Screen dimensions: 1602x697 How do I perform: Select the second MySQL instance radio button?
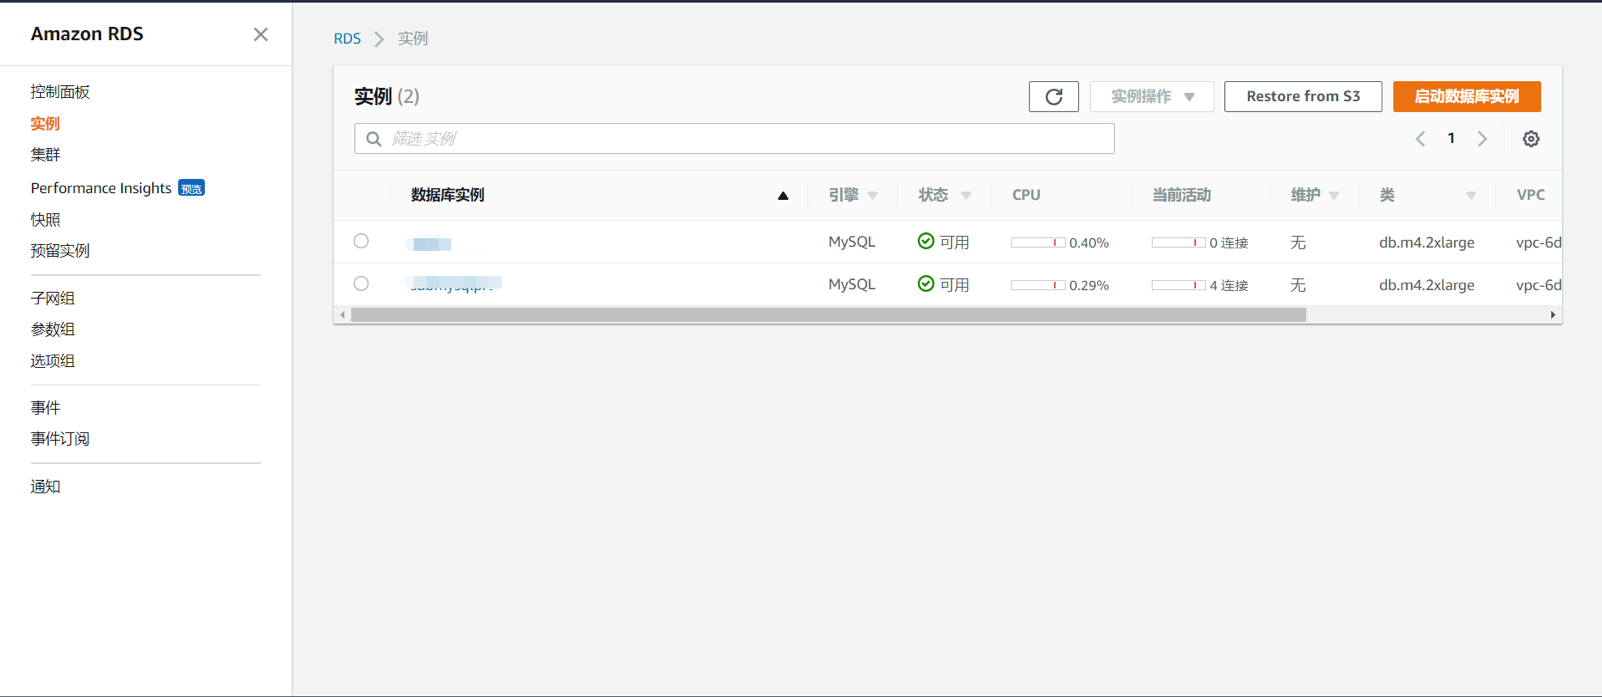pos(361,284)
